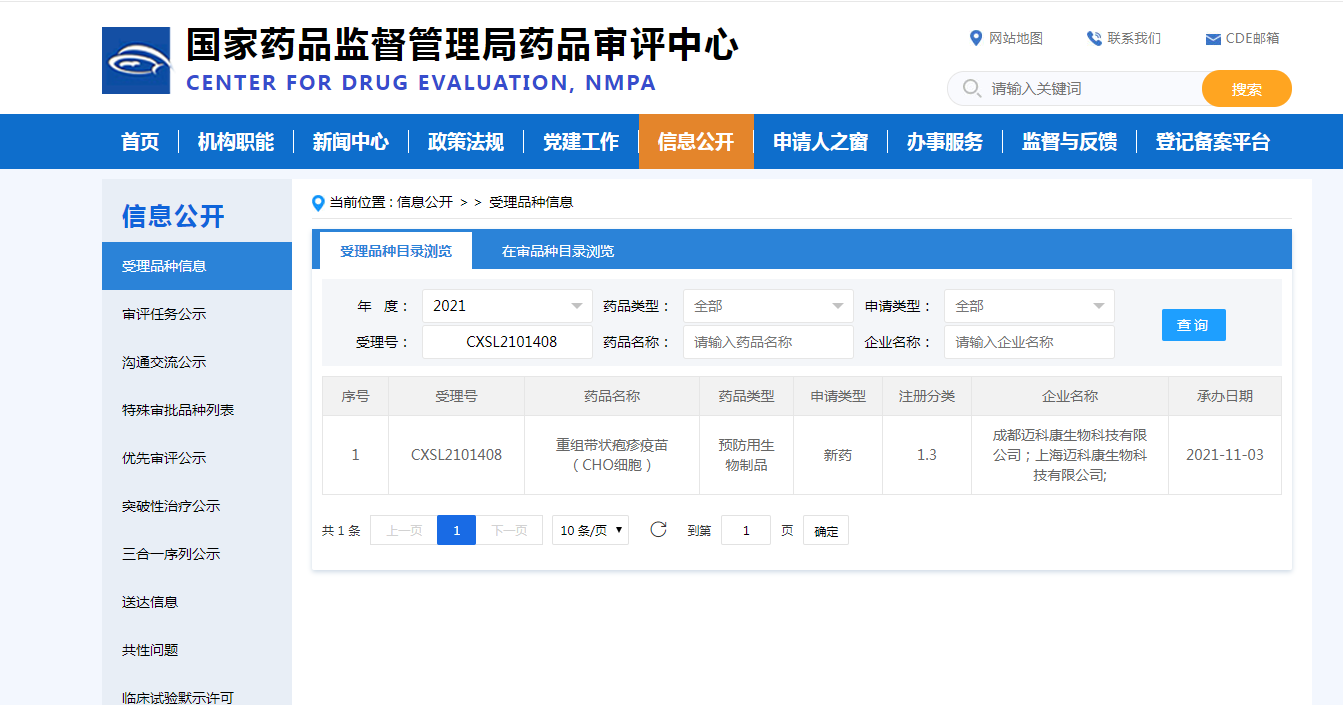Click the 企业名称 input field

1029,342
